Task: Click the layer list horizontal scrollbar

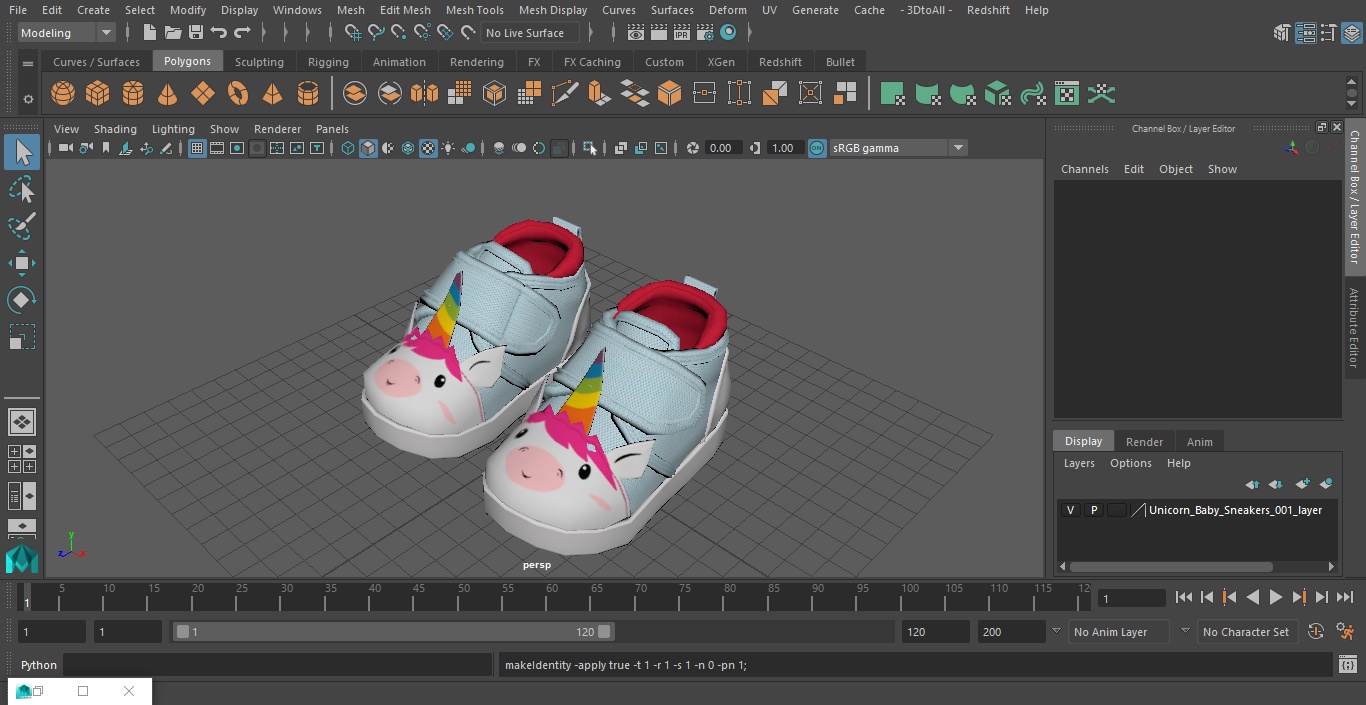Action: point(1171,566)
